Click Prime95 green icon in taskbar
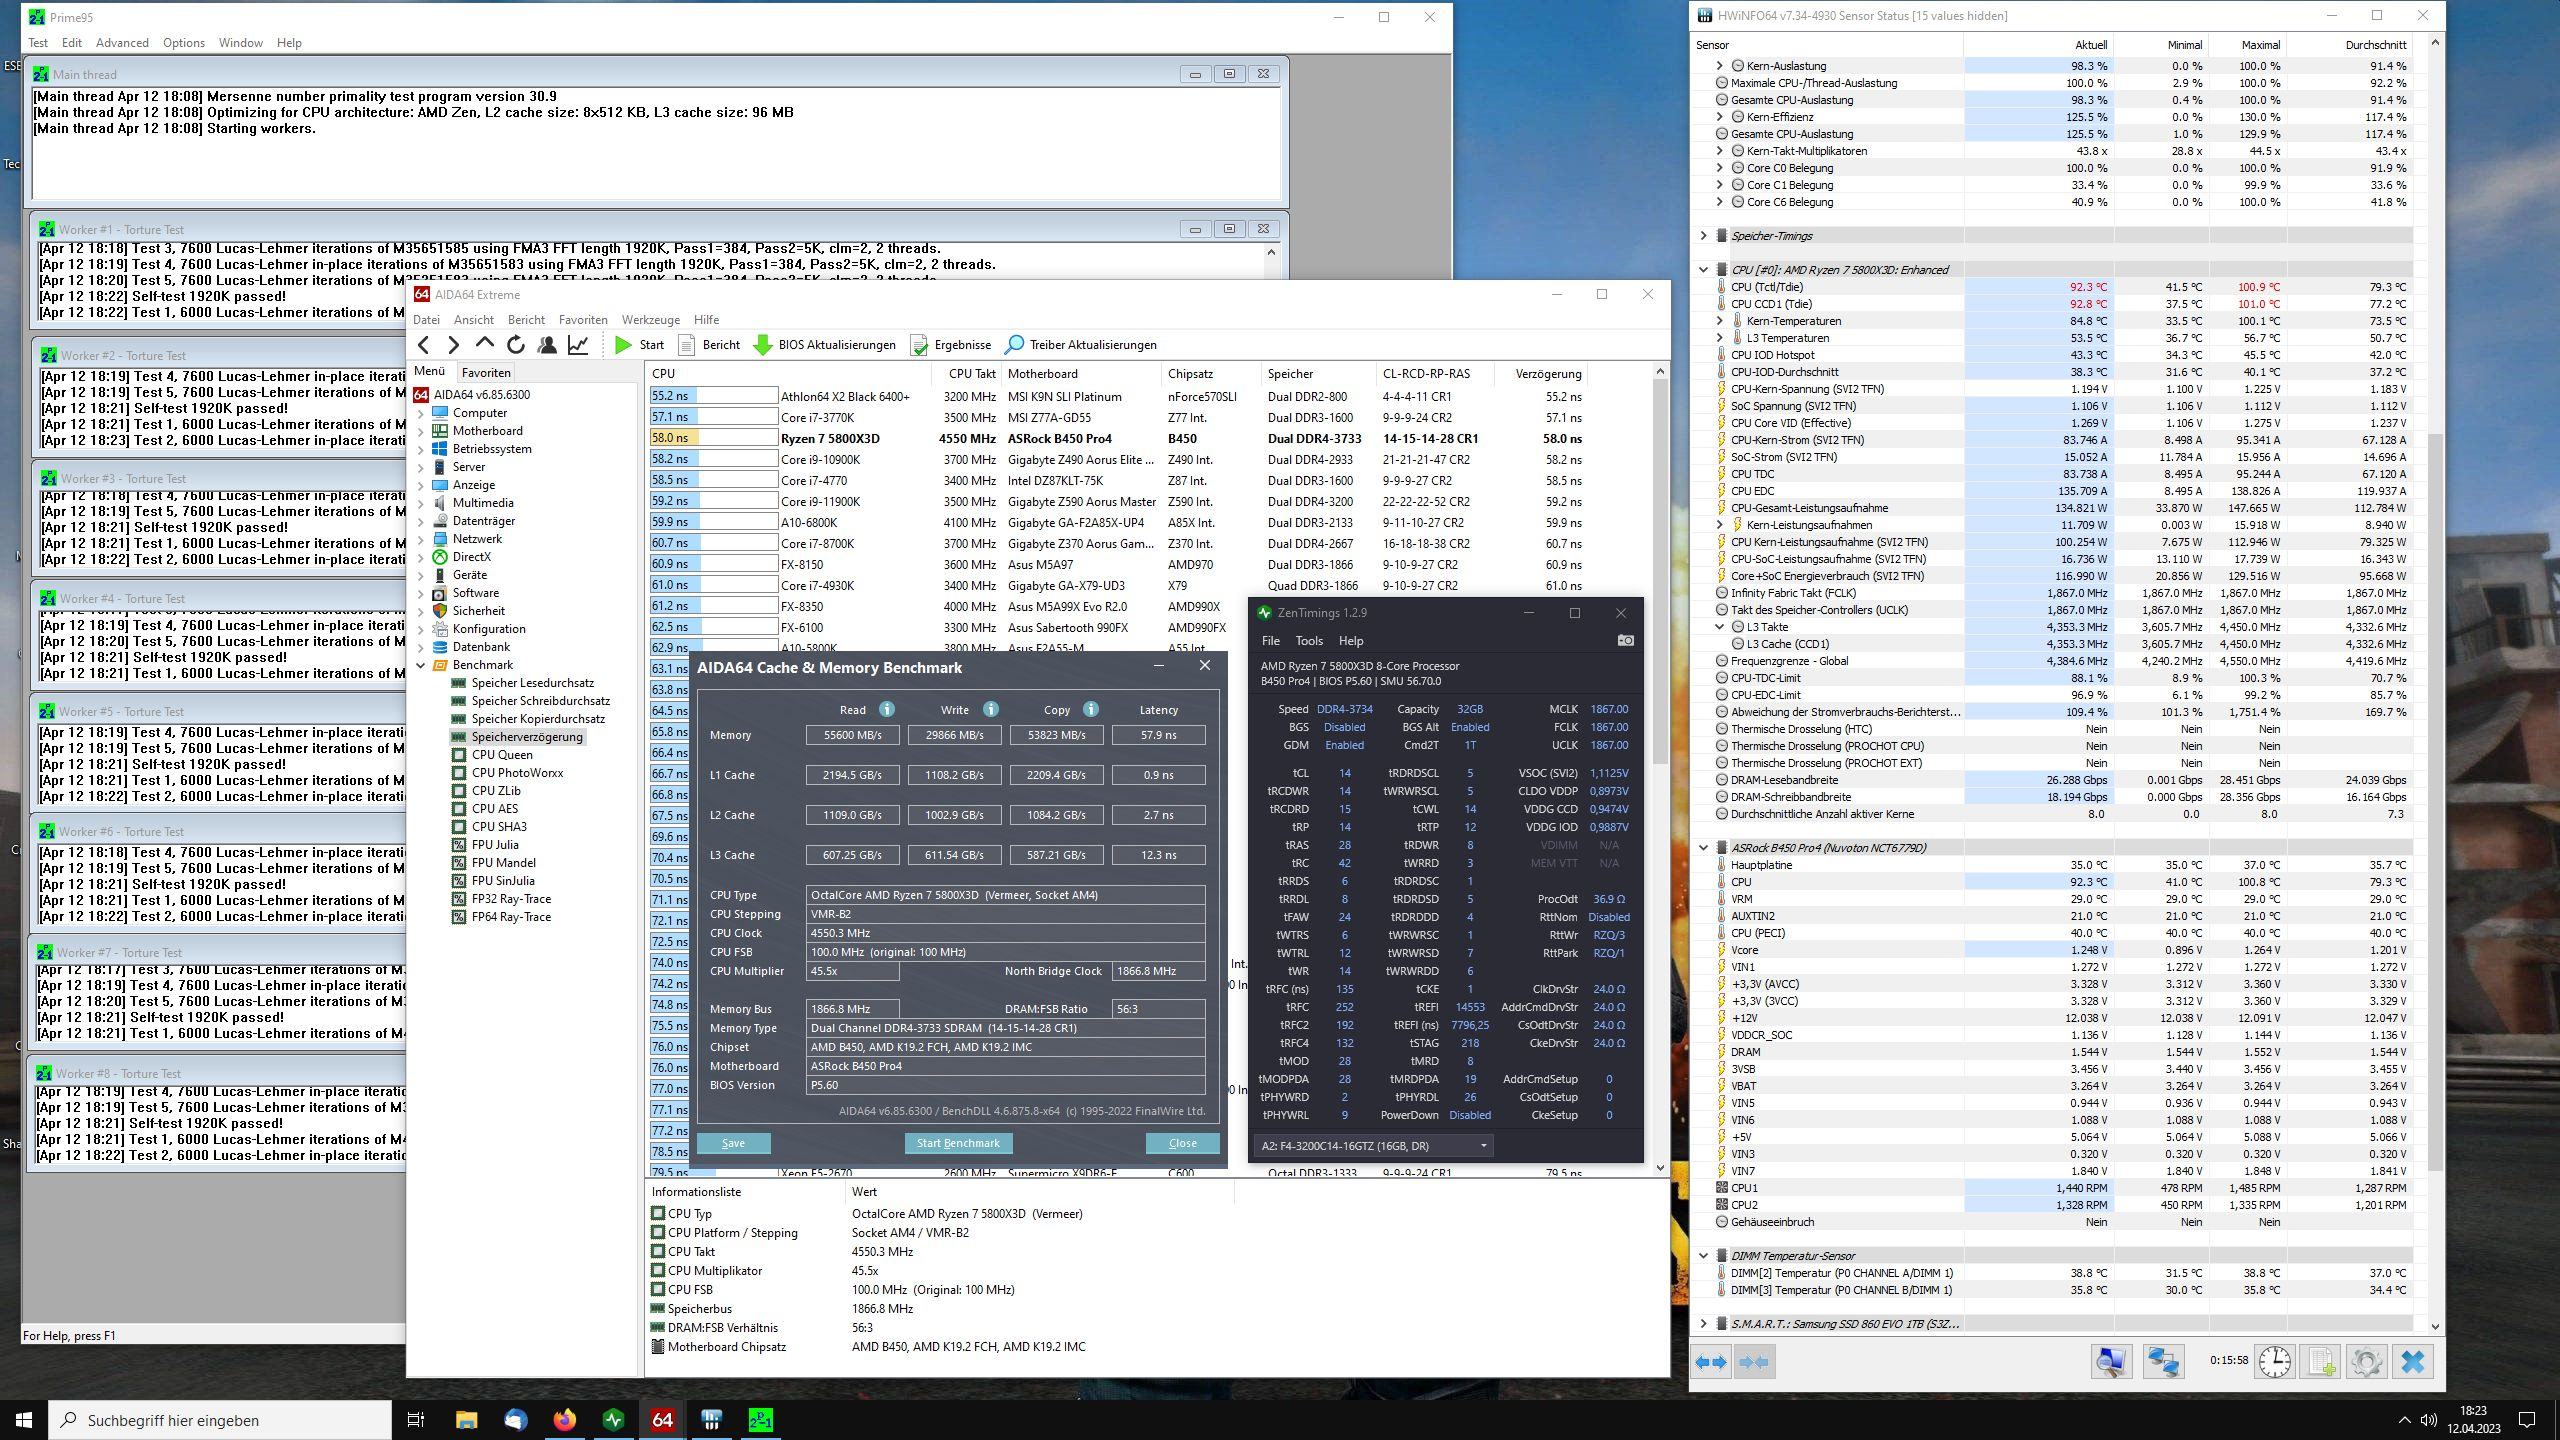The width and height of the screenshot is (2560, 1440). pos(760,1420)
